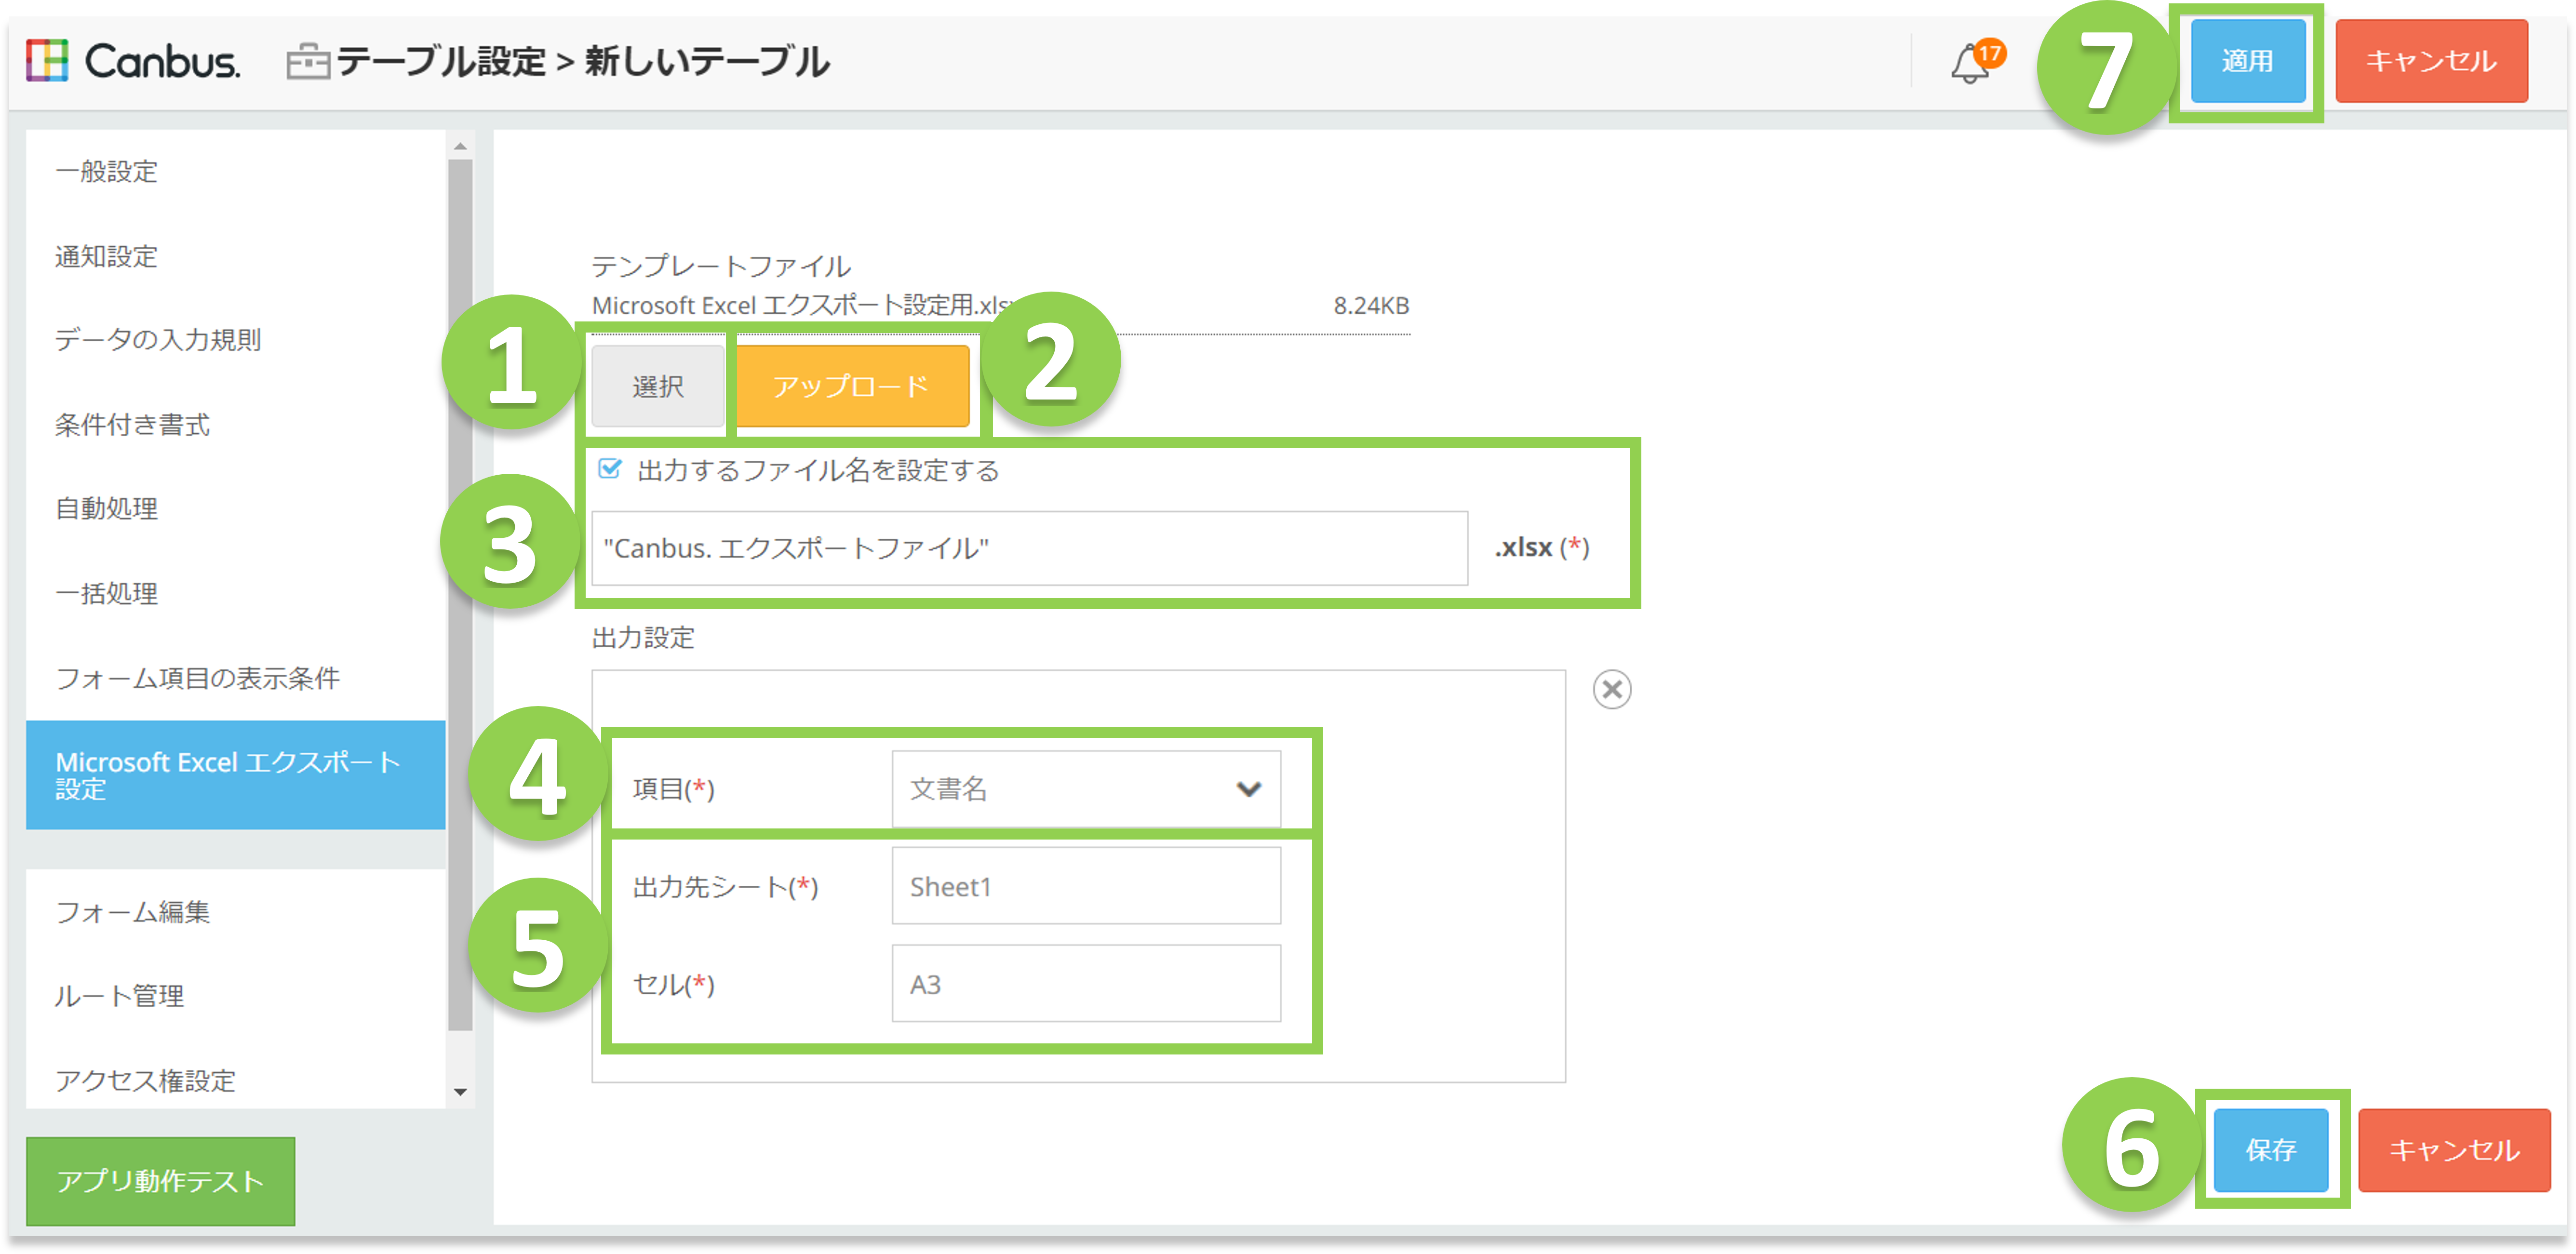Click the 選択 file select button
2576x1254 pixels.
point(657,386)
